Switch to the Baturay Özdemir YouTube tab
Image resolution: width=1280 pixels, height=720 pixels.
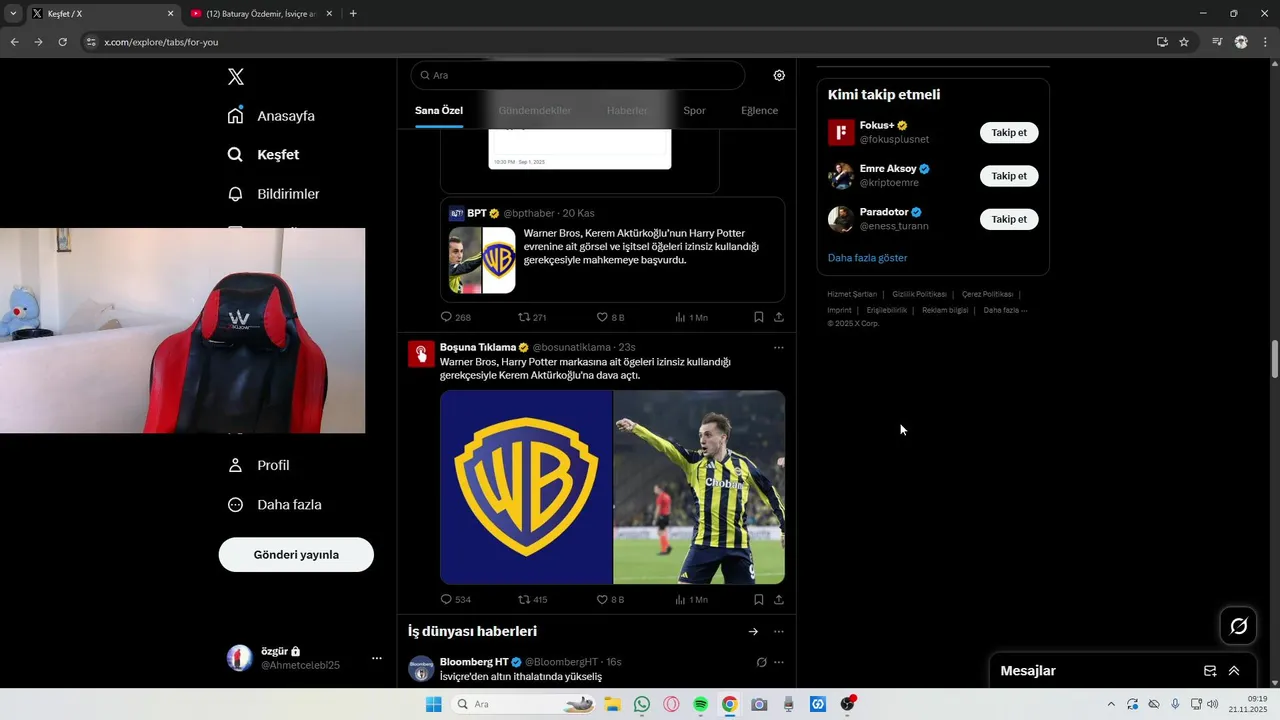coord(260,14)
